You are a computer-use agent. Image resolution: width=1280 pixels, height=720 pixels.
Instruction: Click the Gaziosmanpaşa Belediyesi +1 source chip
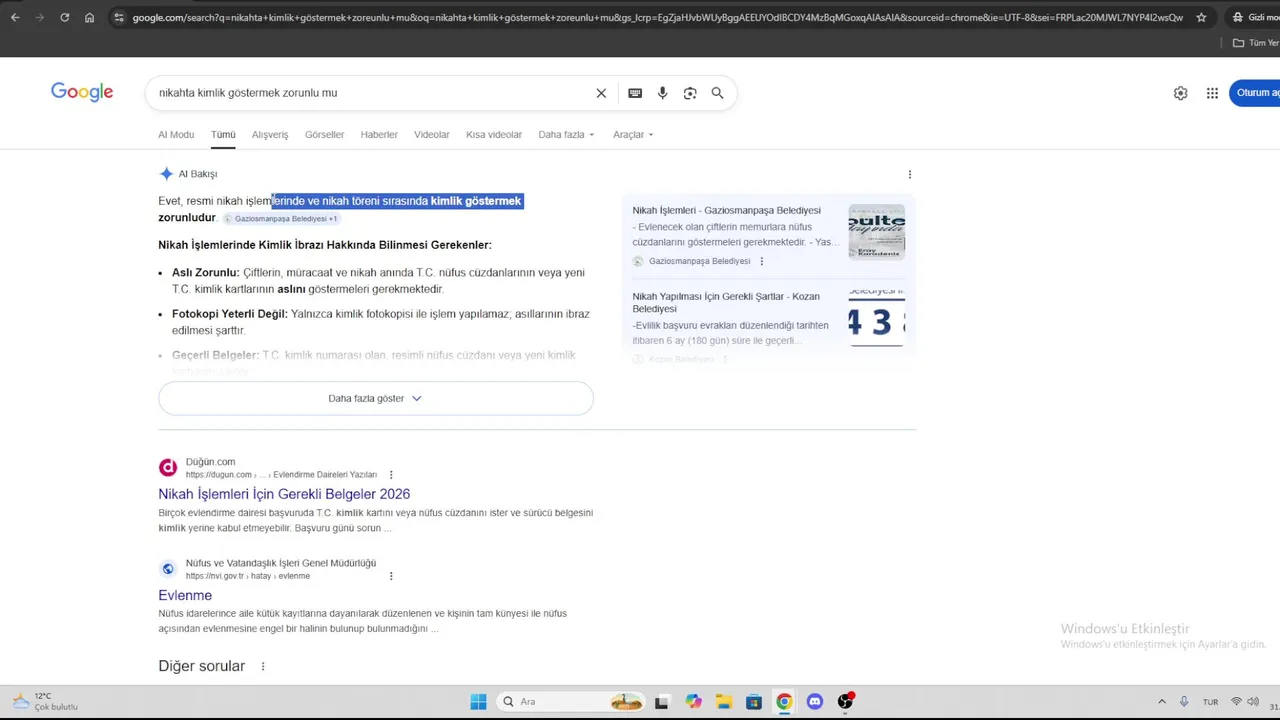281,218
